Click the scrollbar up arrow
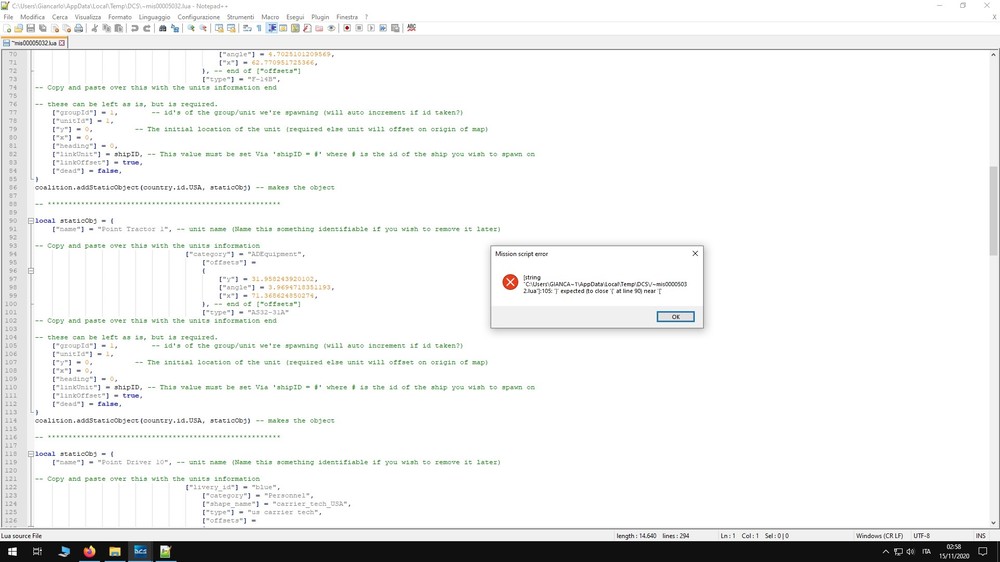This screenshot has height=562, width=1000. (x=994, y=55)
